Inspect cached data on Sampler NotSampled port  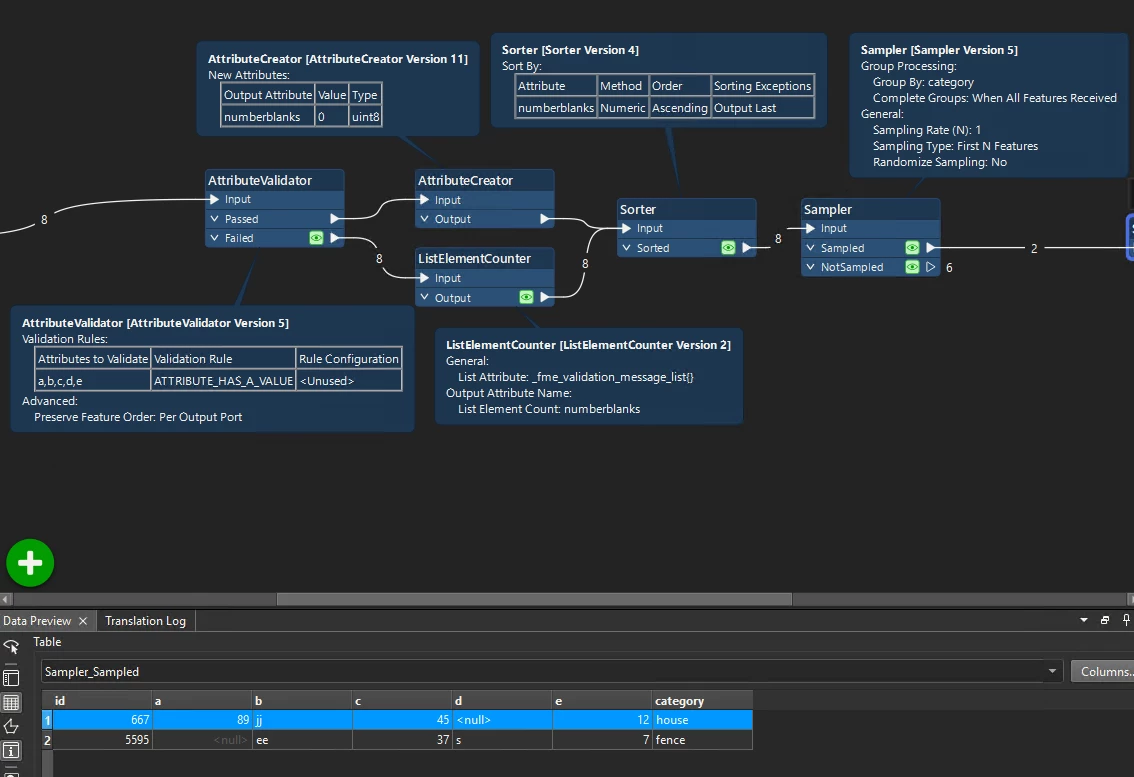click(912, 267)
